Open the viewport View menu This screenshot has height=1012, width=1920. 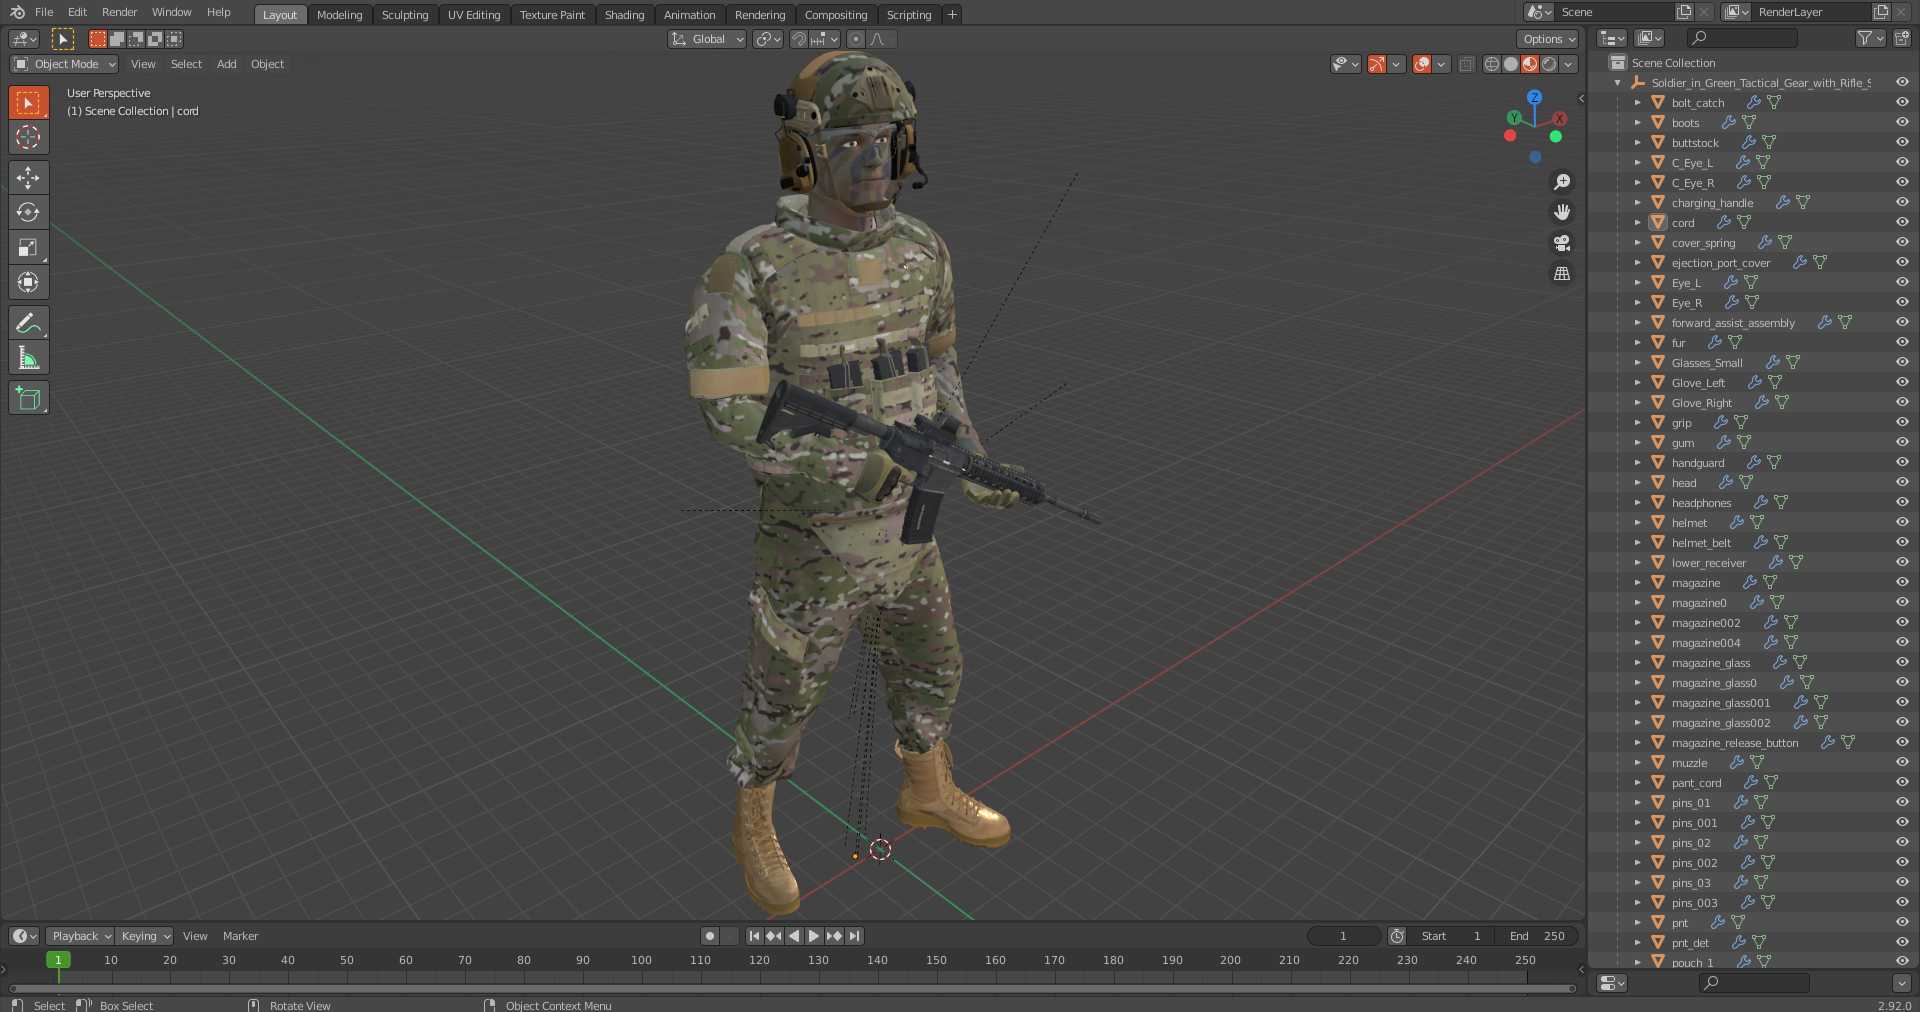143,64
